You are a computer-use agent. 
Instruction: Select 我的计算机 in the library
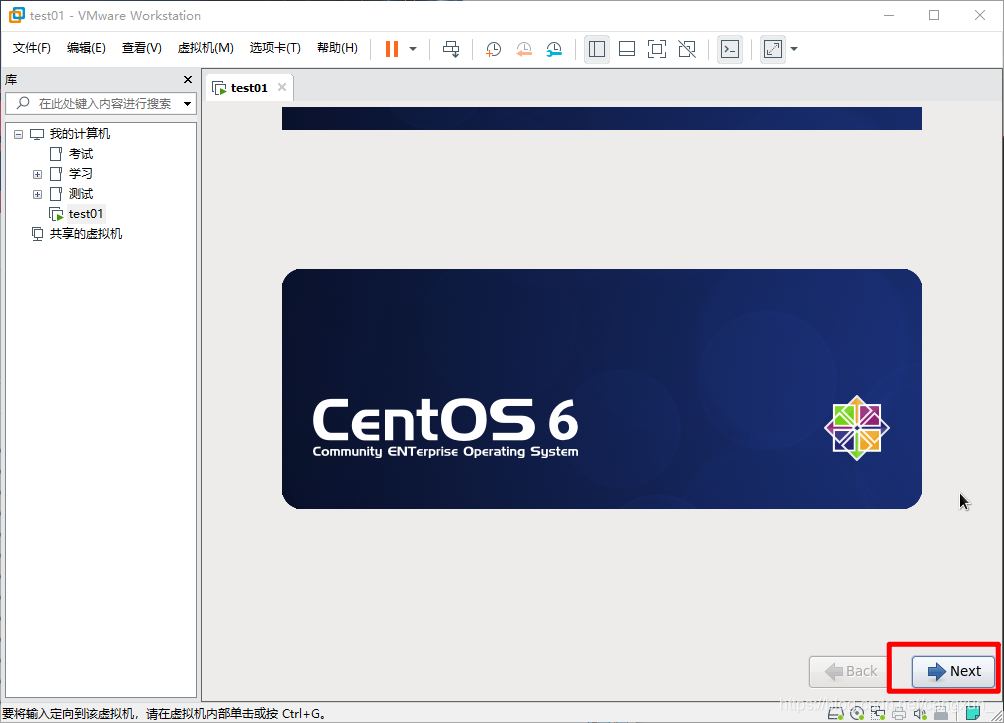coord(79,134)
